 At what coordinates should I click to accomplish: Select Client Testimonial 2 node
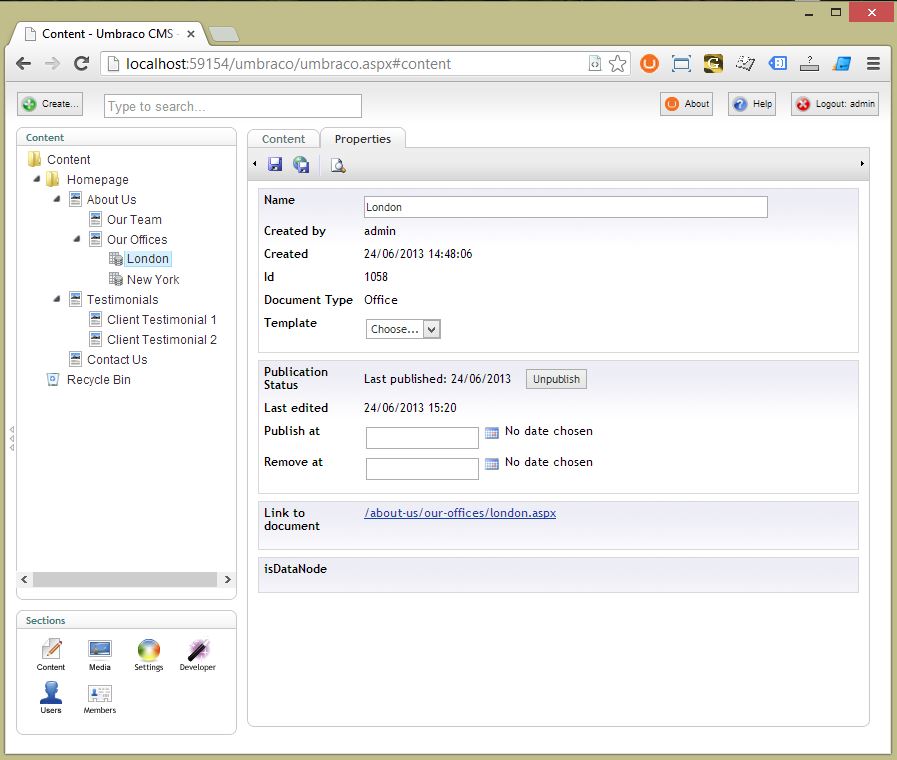coord(162,340)
